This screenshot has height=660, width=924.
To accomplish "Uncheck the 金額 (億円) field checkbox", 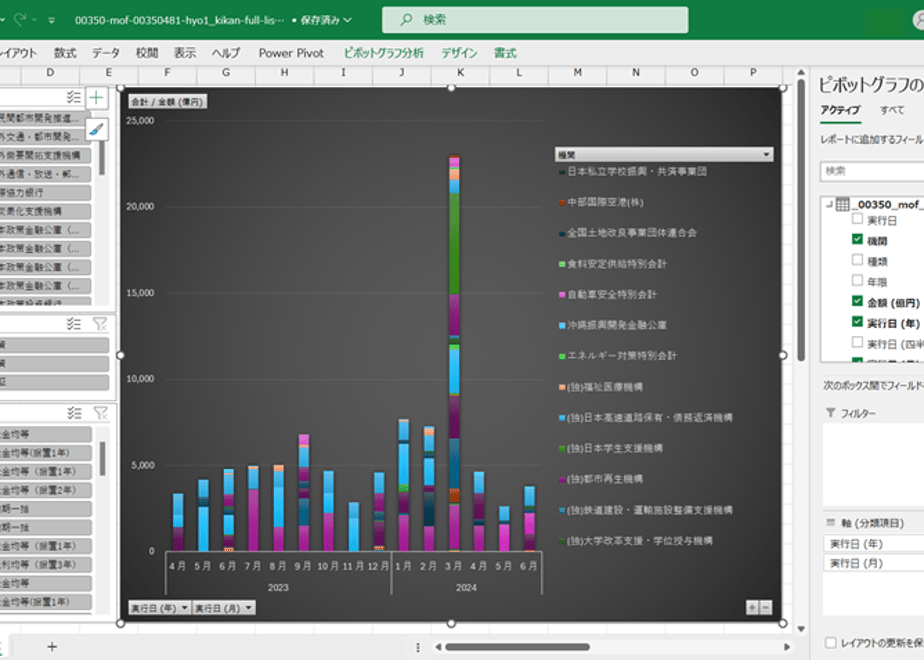I will tap(857, 301).
